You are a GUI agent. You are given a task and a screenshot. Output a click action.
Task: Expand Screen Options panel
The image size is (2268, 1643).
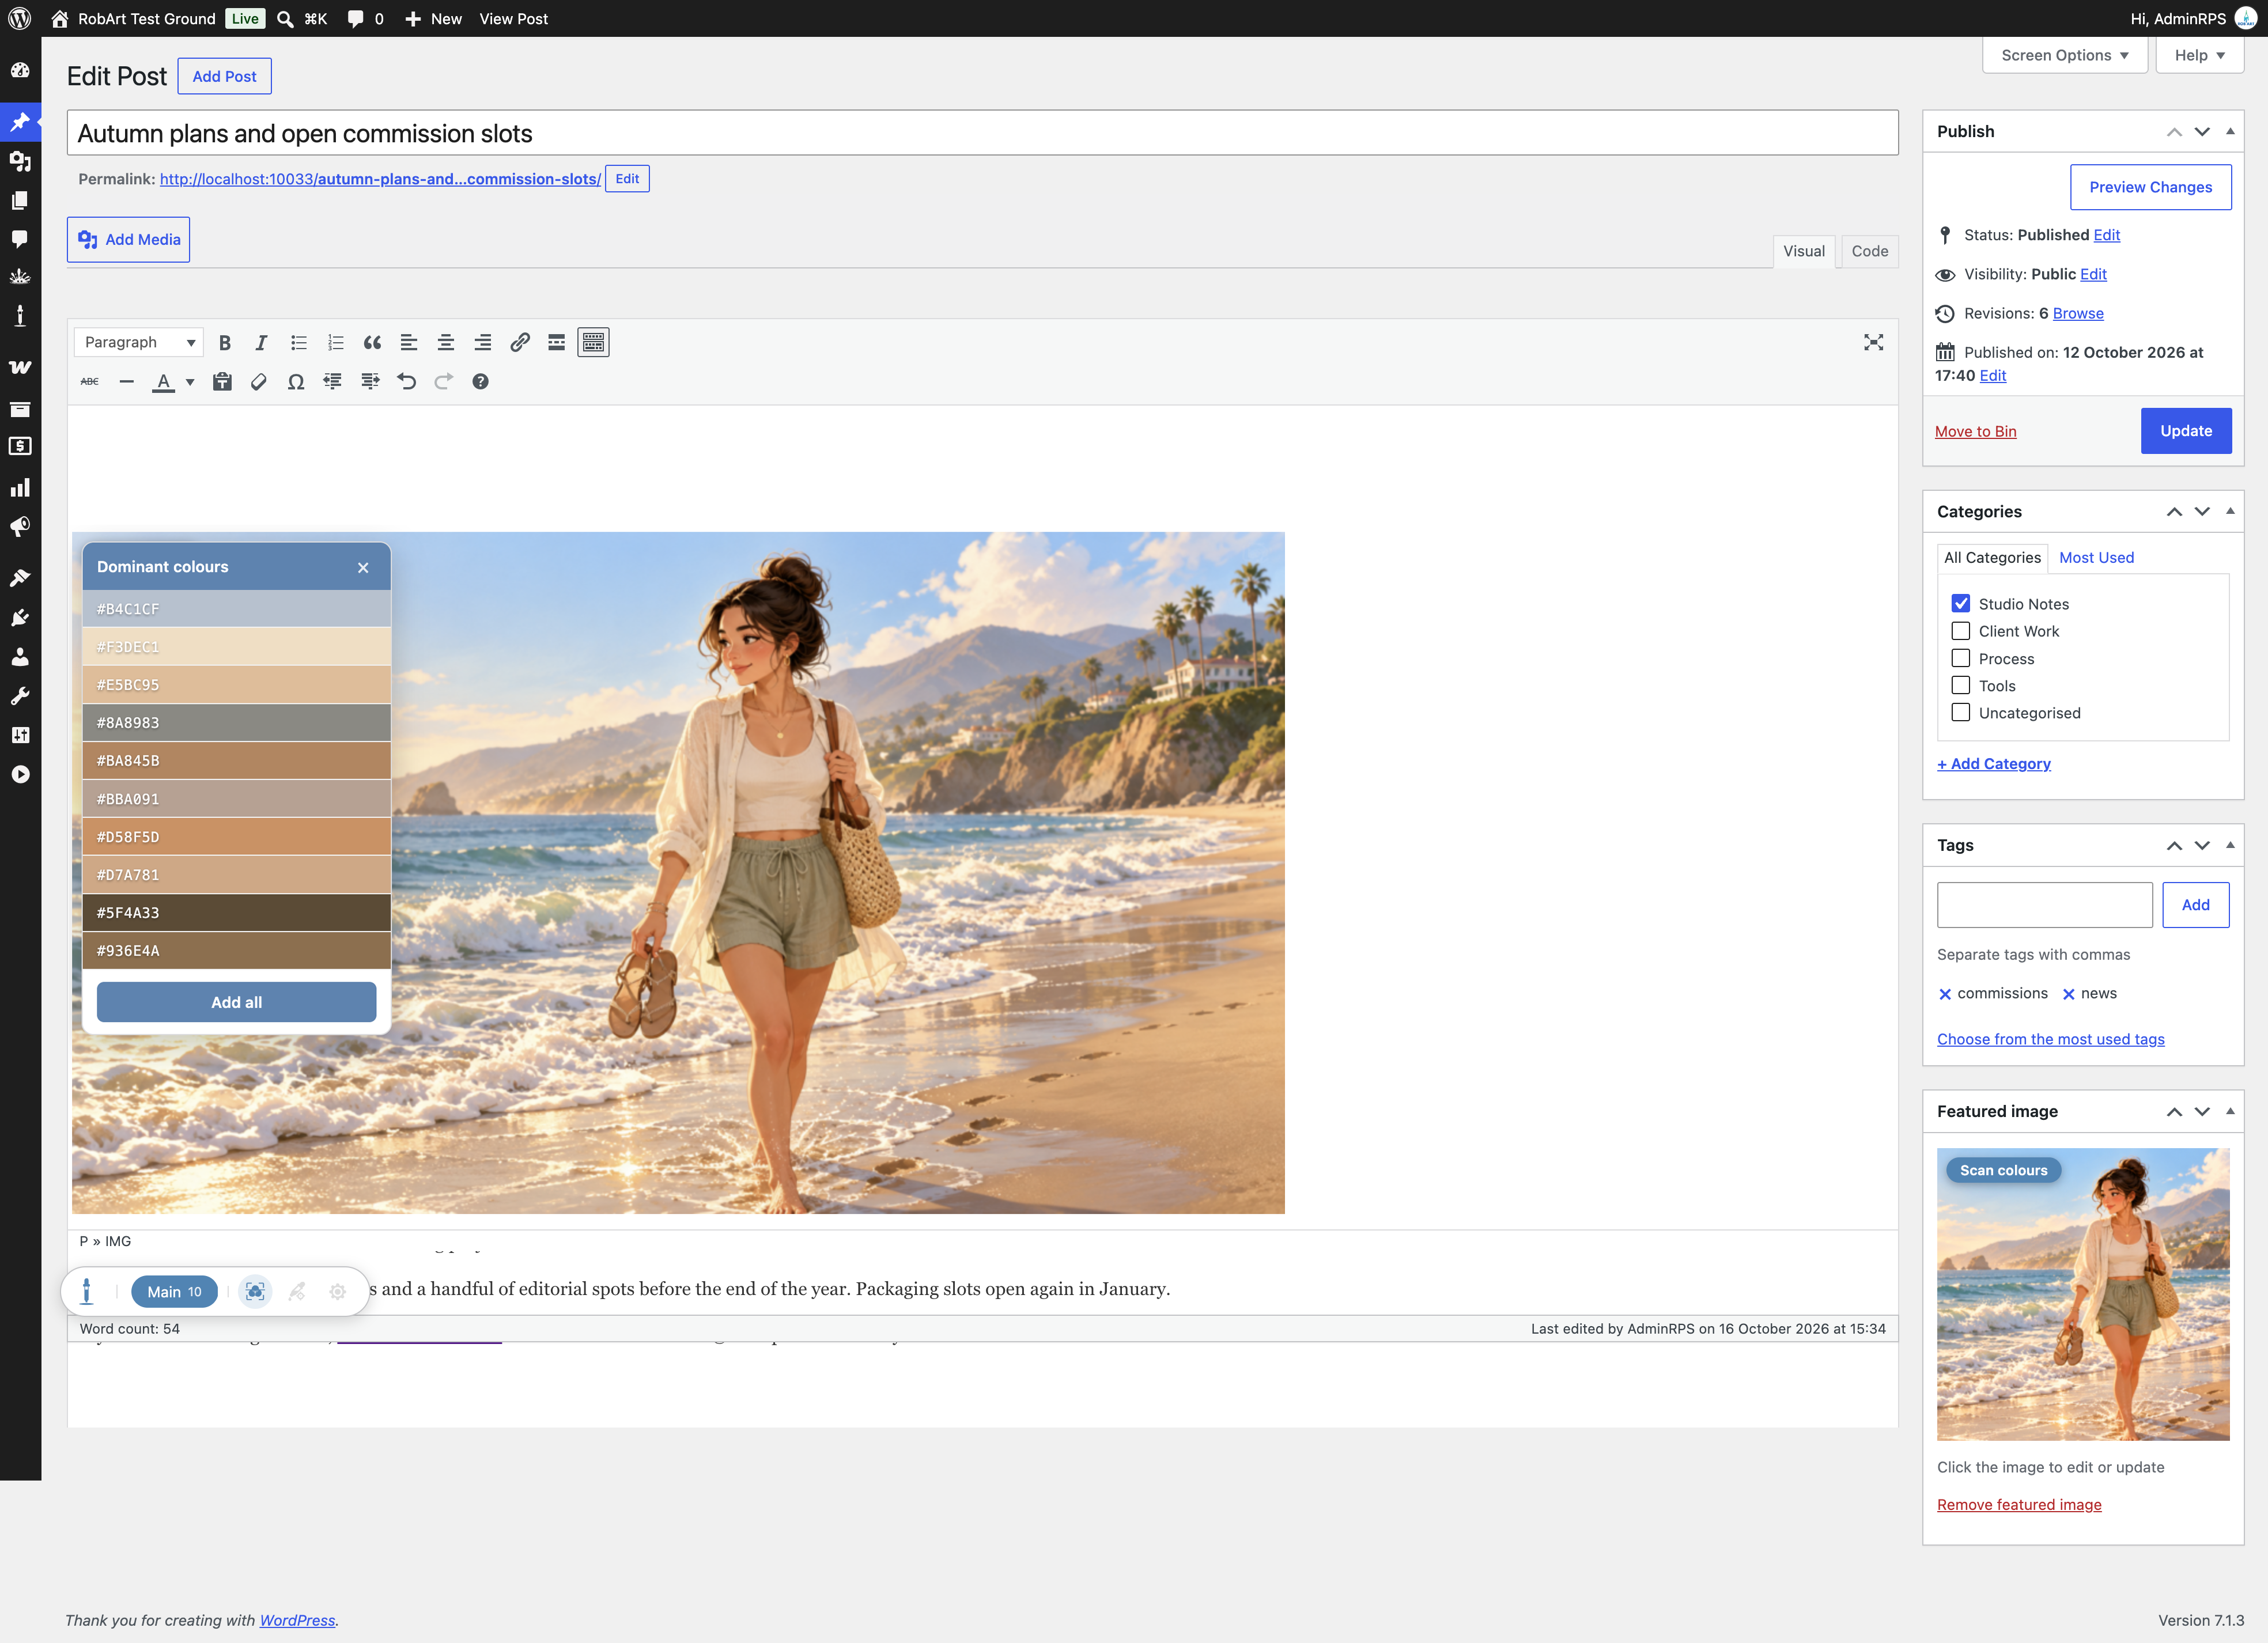point(2064,55)
